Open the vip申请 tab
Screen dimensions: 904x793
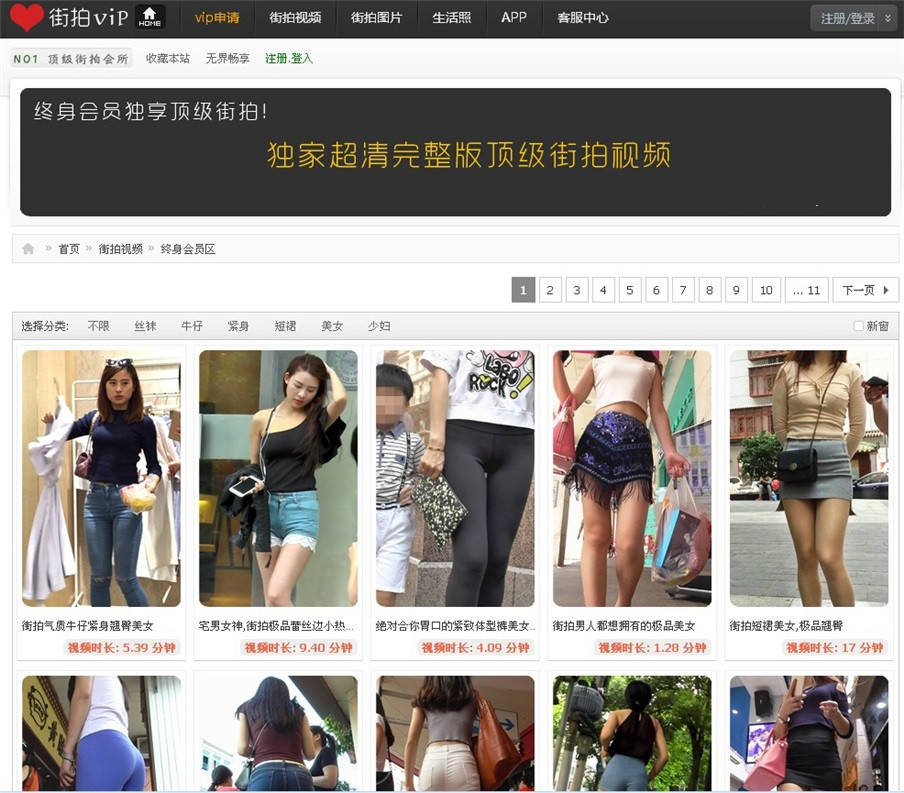click(216, 18)
